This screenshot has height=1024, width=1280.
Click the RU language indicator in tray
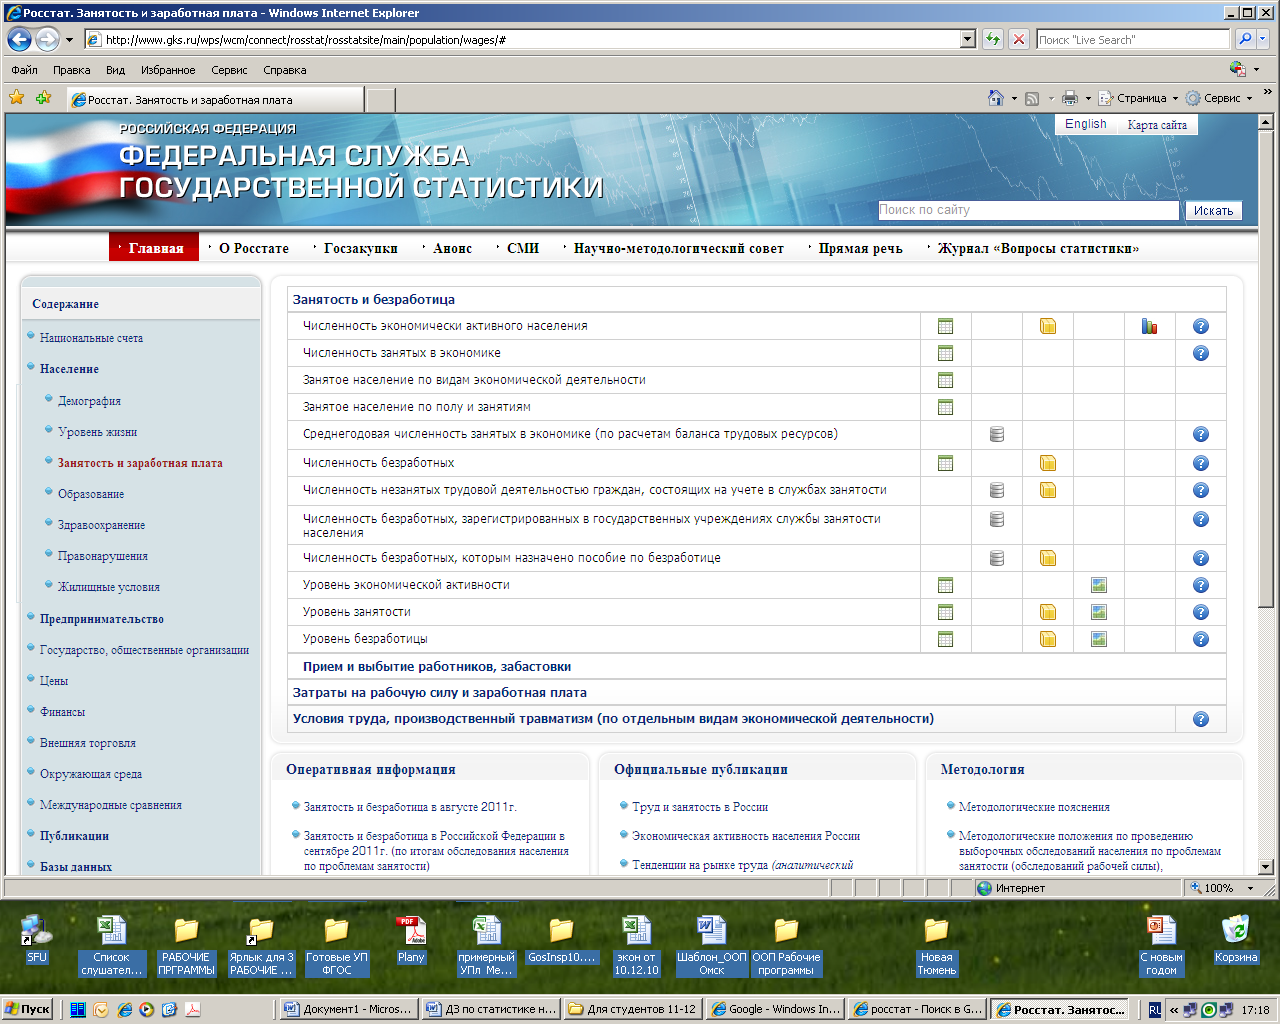tap(1155, 1009)
